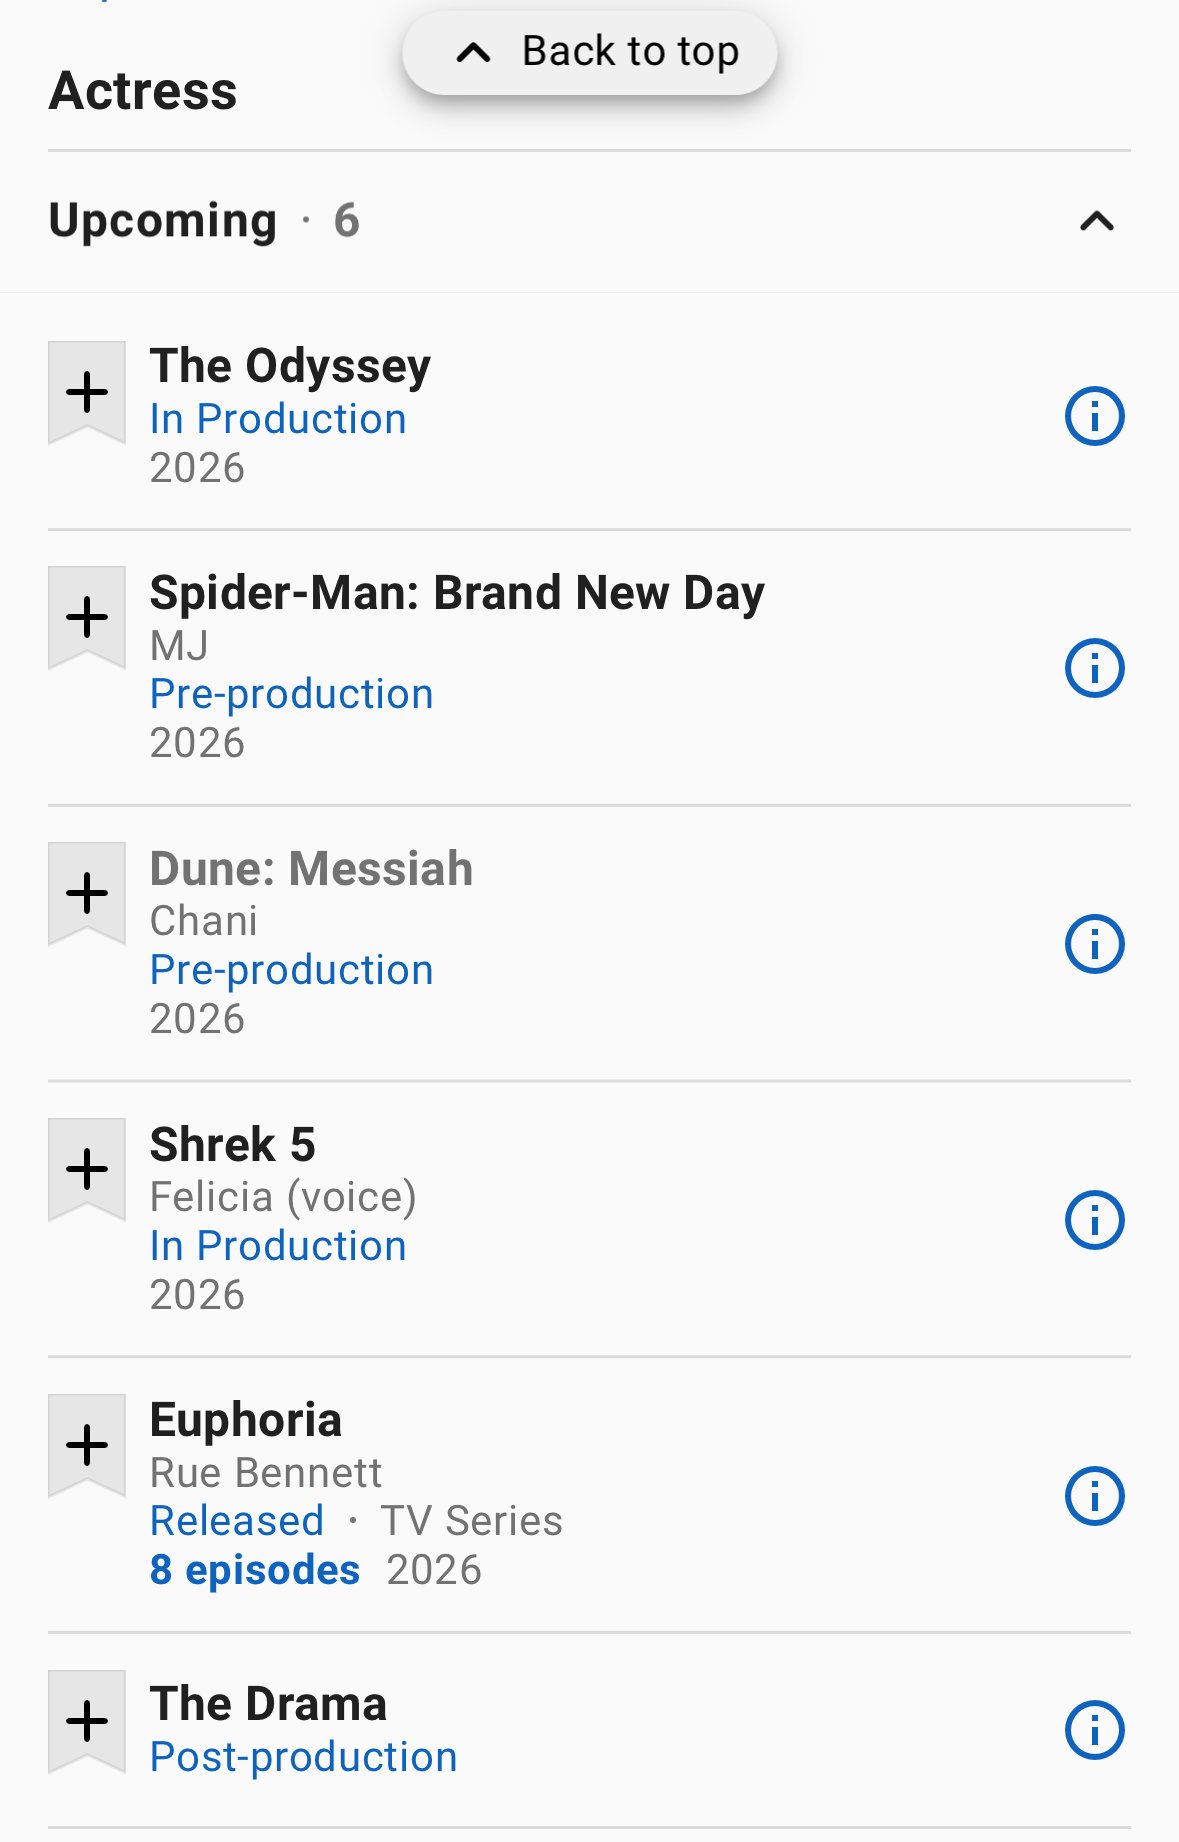Collapse the Upcoming section chevron
The image size is (1179, 1842).
tap(1097, 221)
